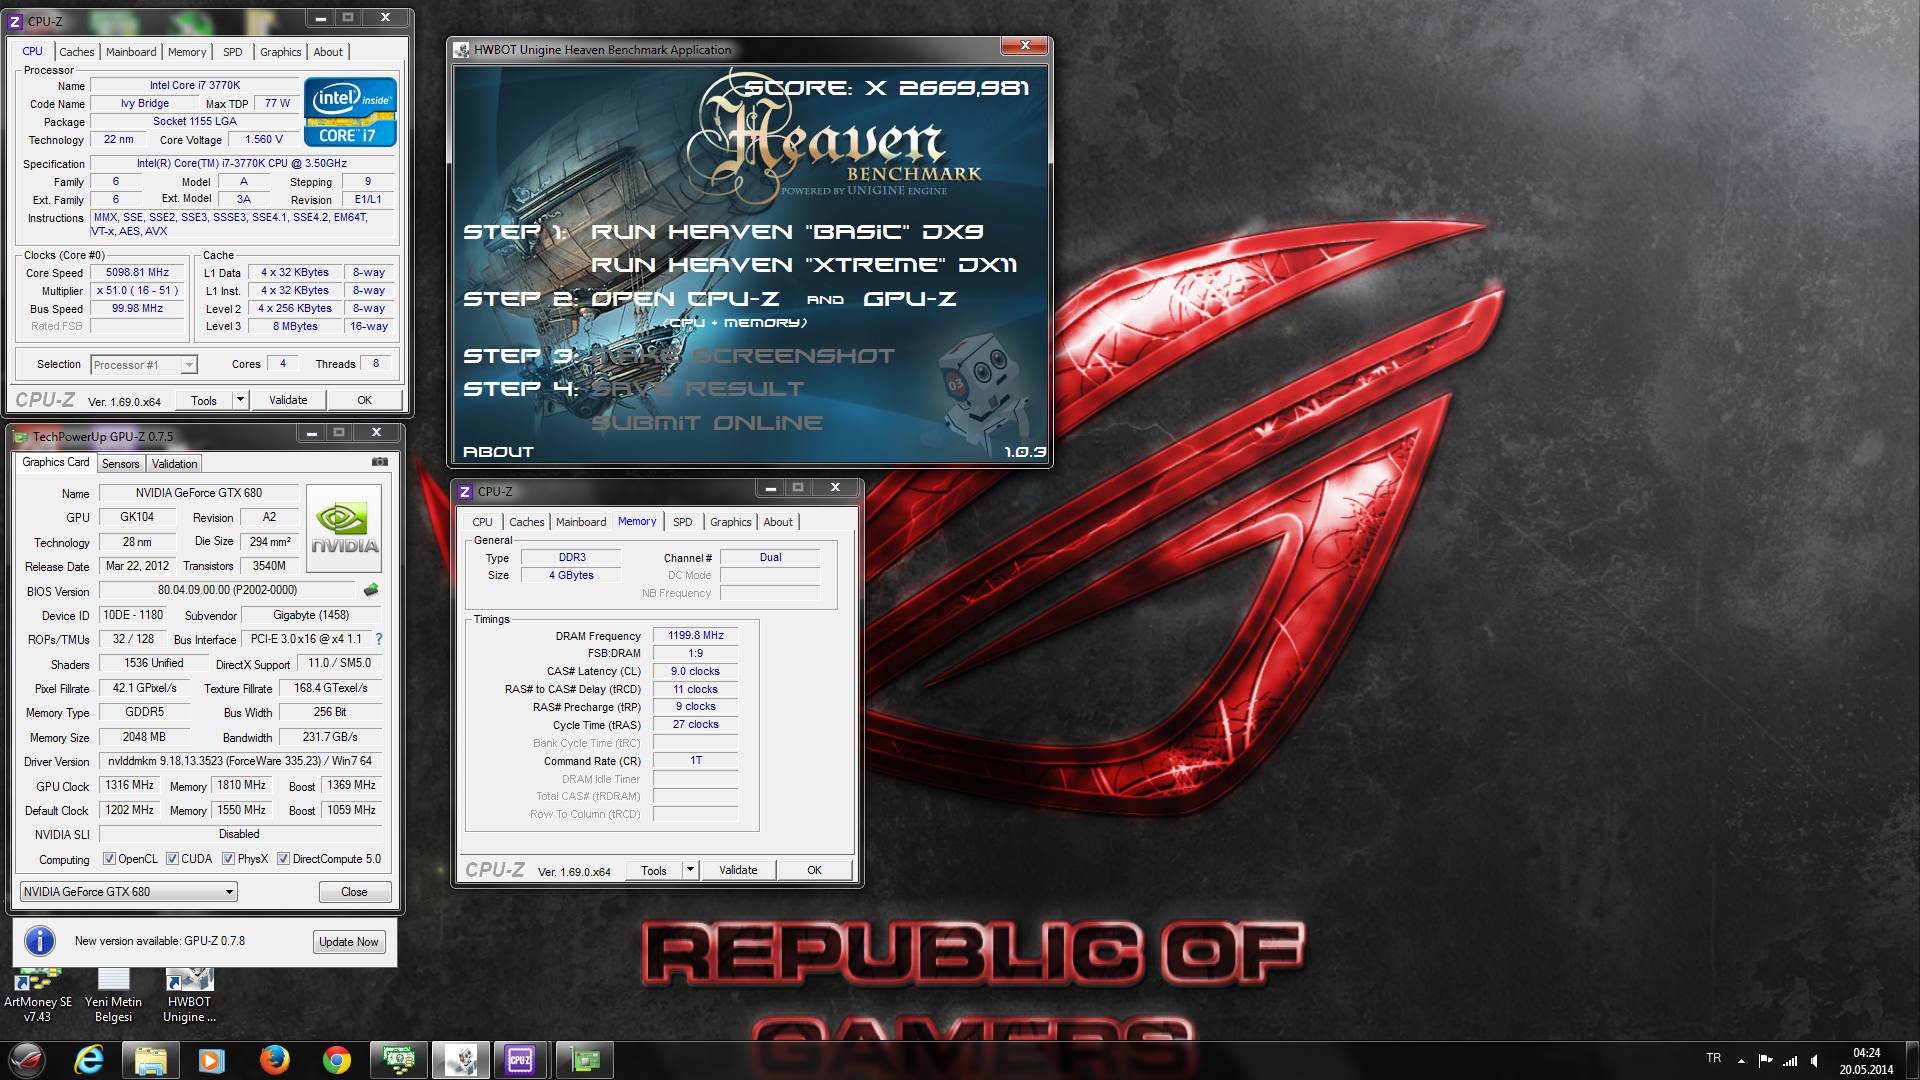Click RUN HEAVEN "BASIC" DX9
The image size is (1920, 1080).
(x=787, y=232)
